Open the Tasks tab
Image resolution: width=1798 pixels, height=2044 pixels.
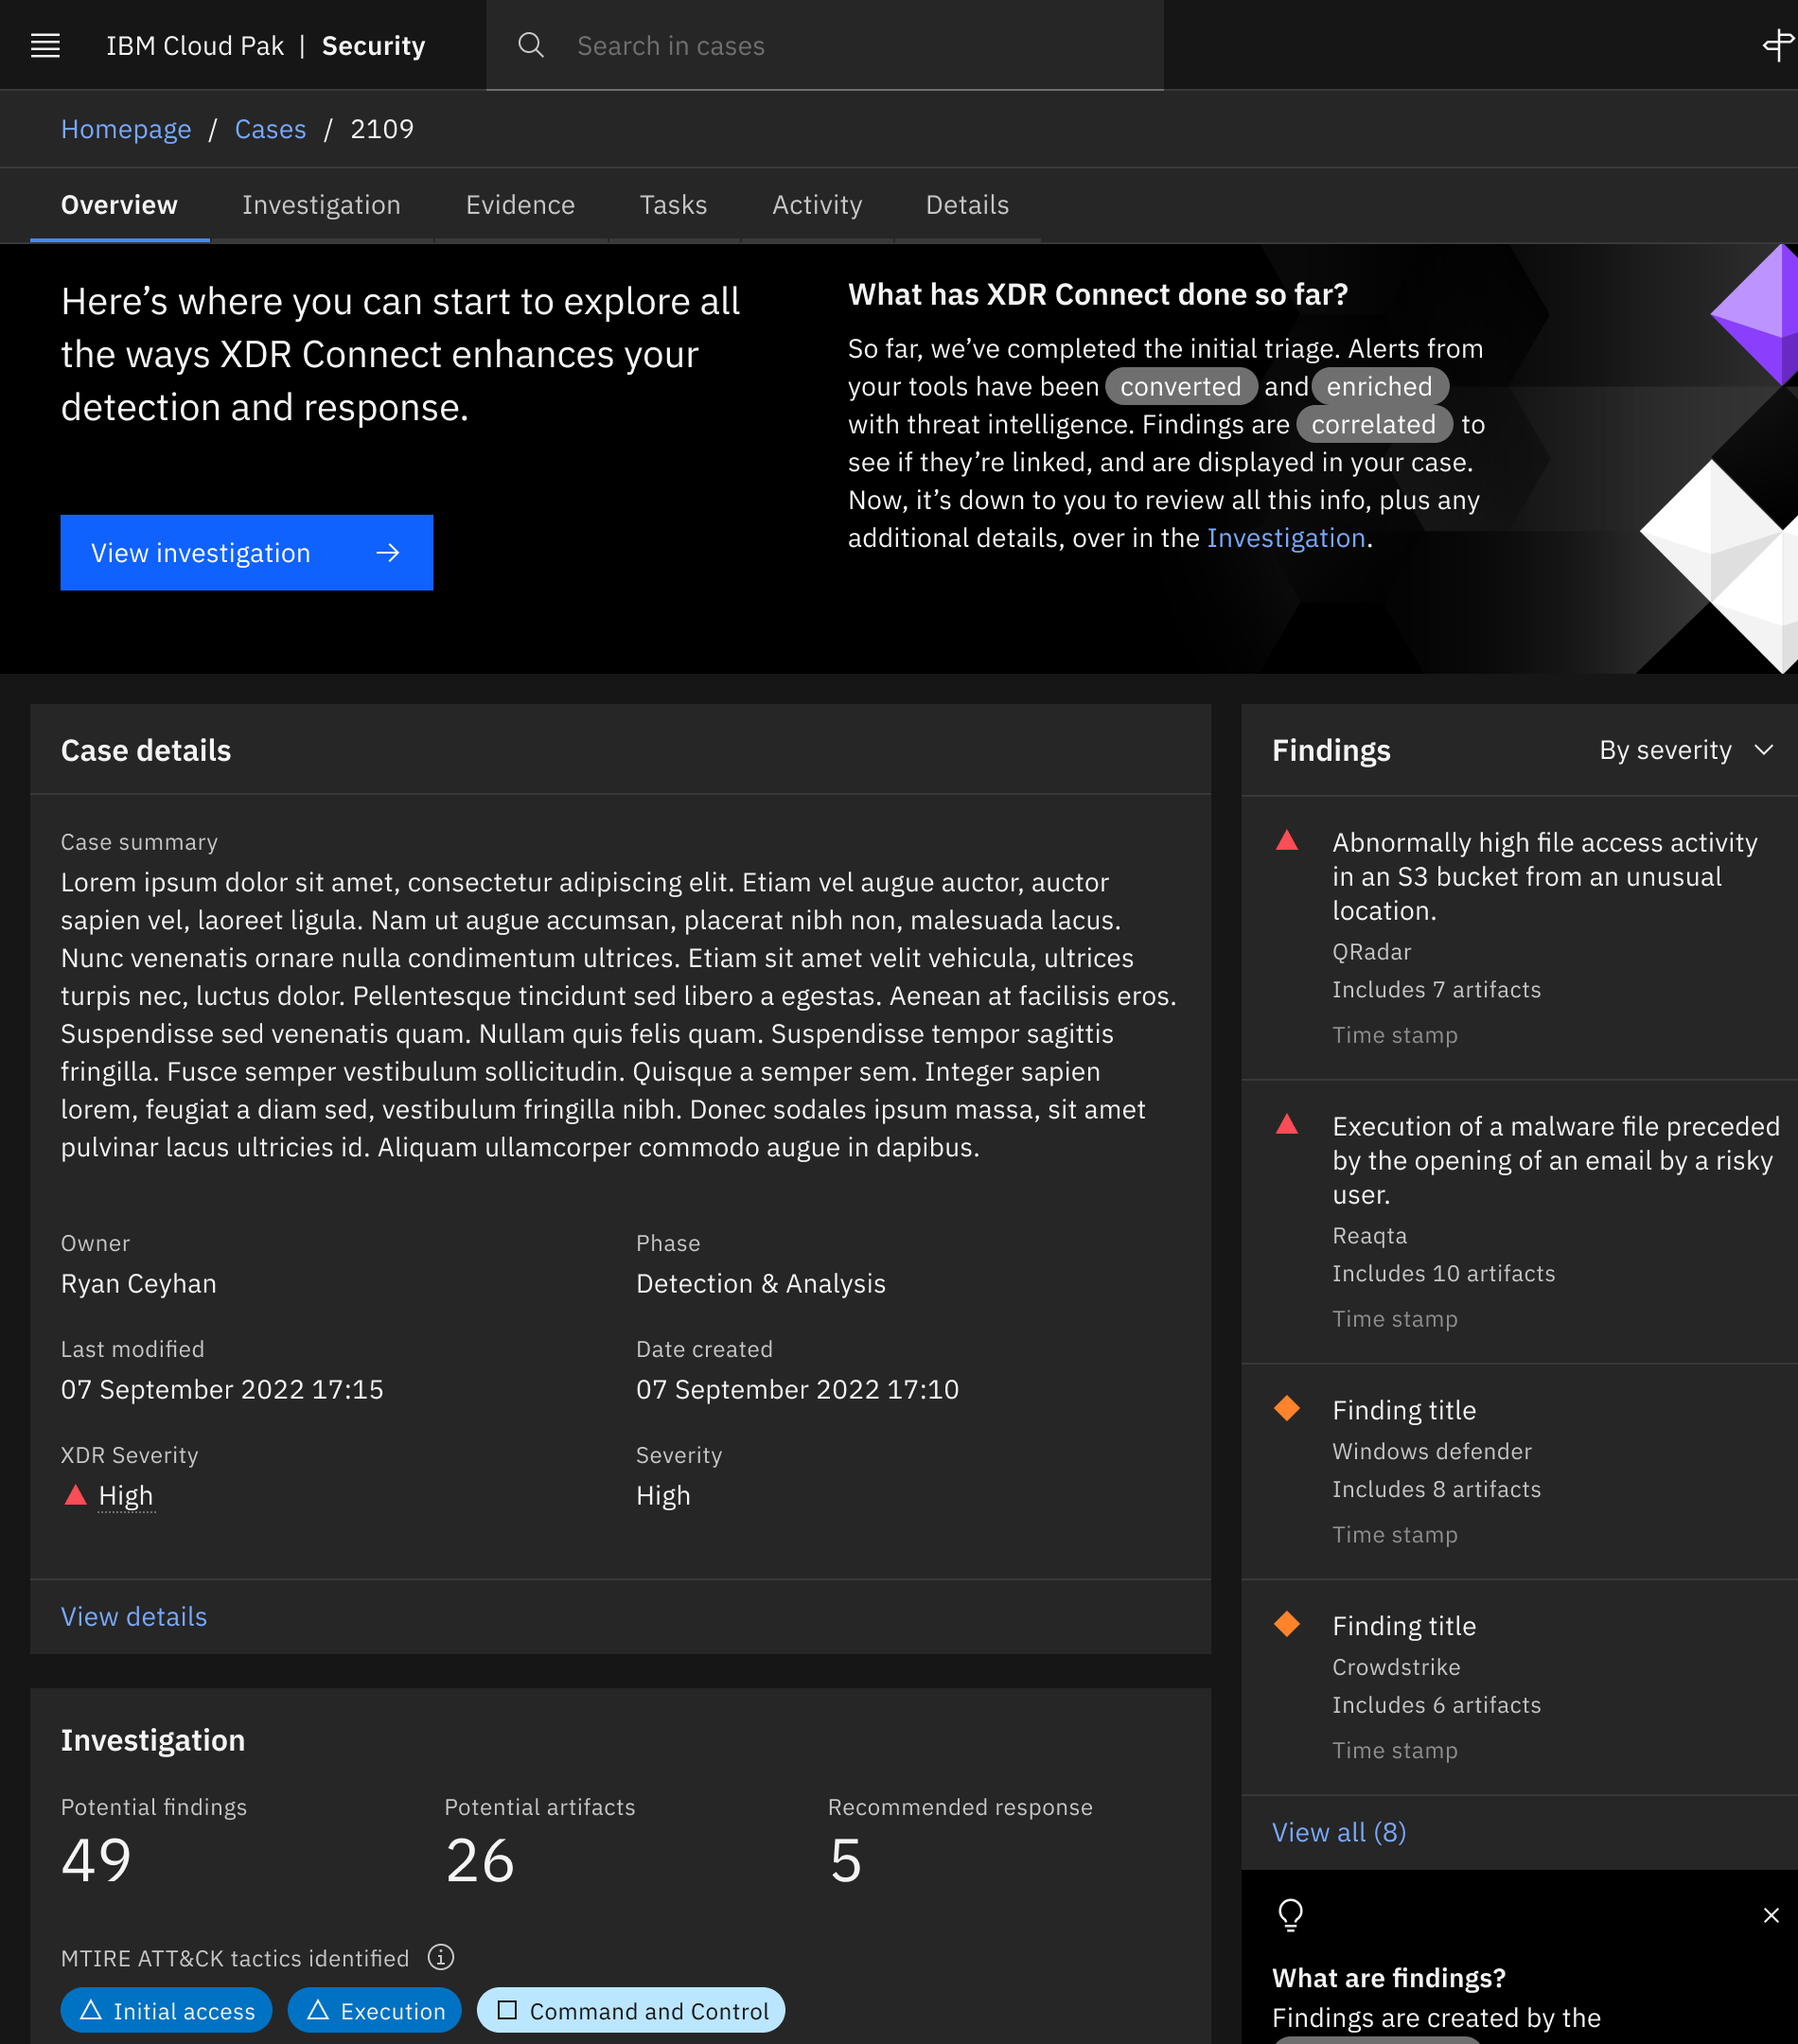(673, 205)
